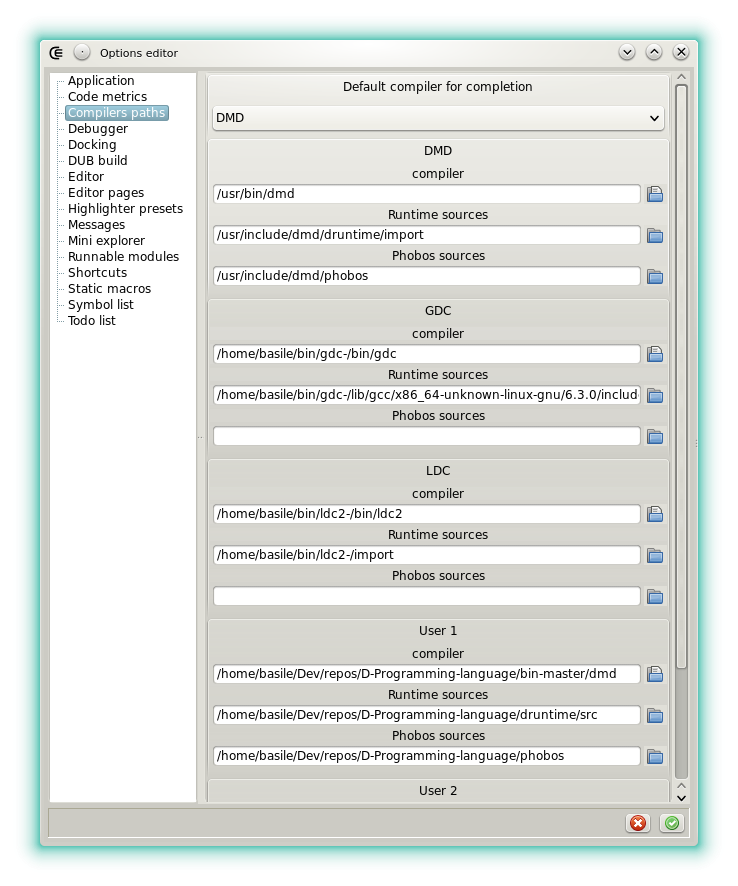Image resolution: width=738 pixels, height=886 pixels.
Task: Click the LDC compiler path field
Action: click(427, 514)
